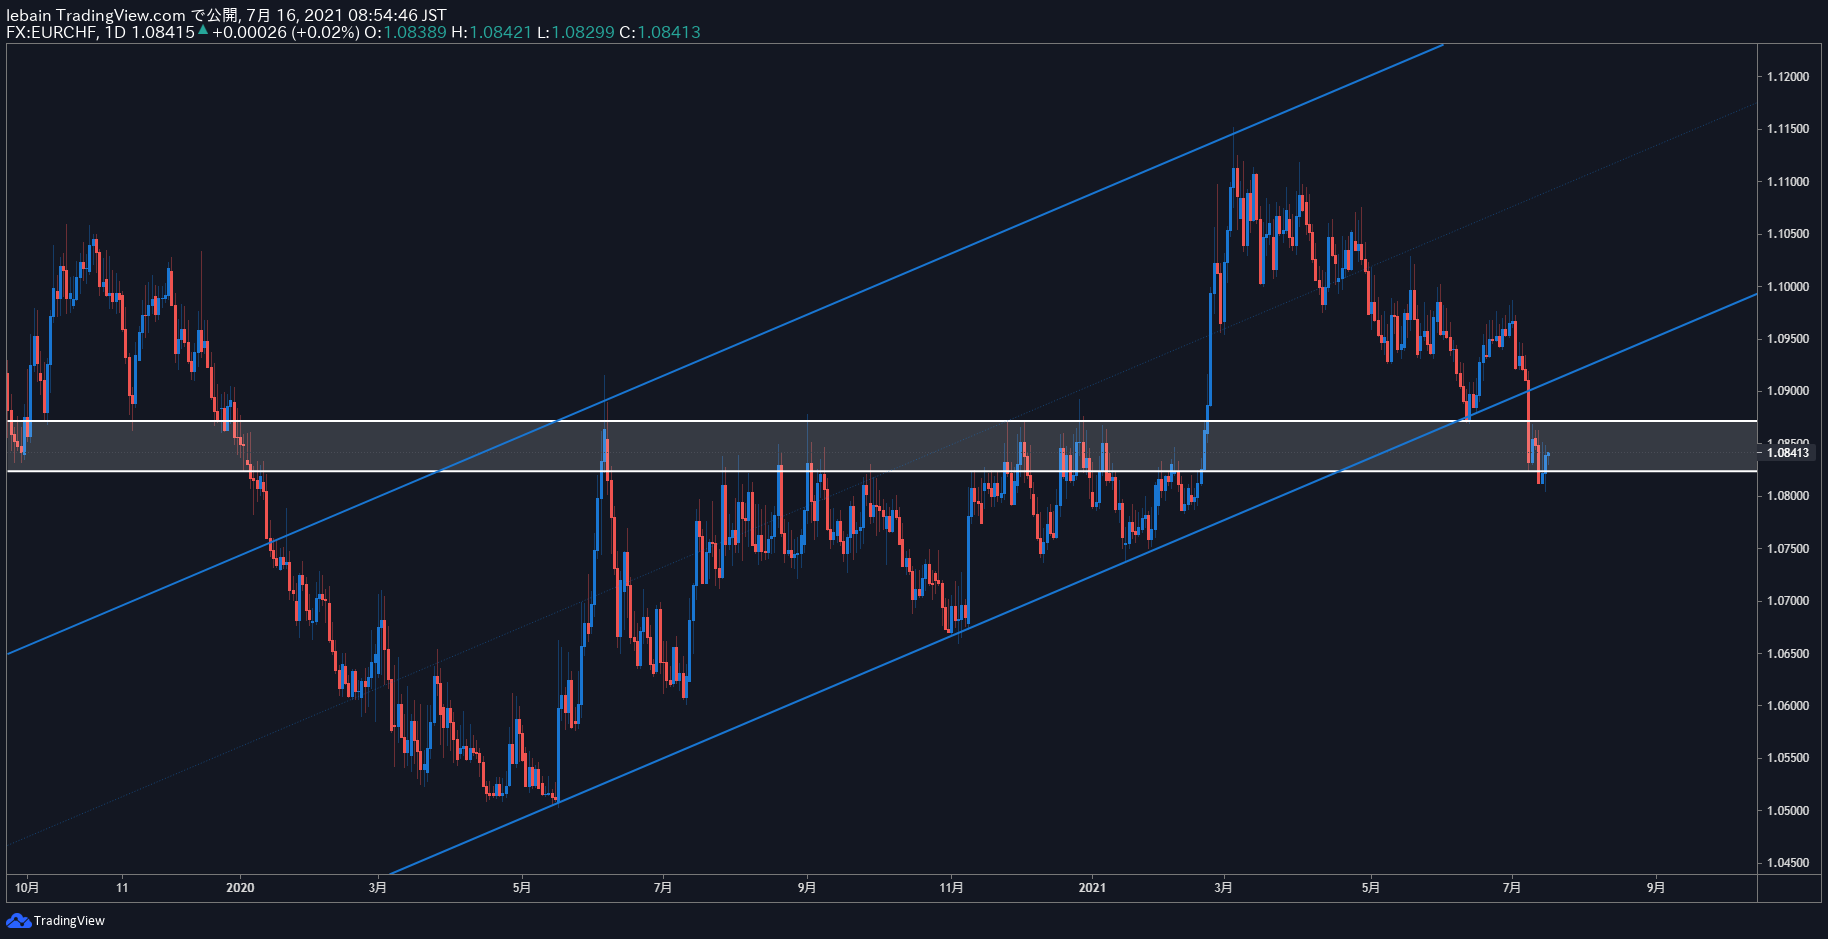Image resolution: width=1828 pixels, height=939 pixels.
Task: Click the 7月 label after 2021
Action: click(x=1512, y=887)
